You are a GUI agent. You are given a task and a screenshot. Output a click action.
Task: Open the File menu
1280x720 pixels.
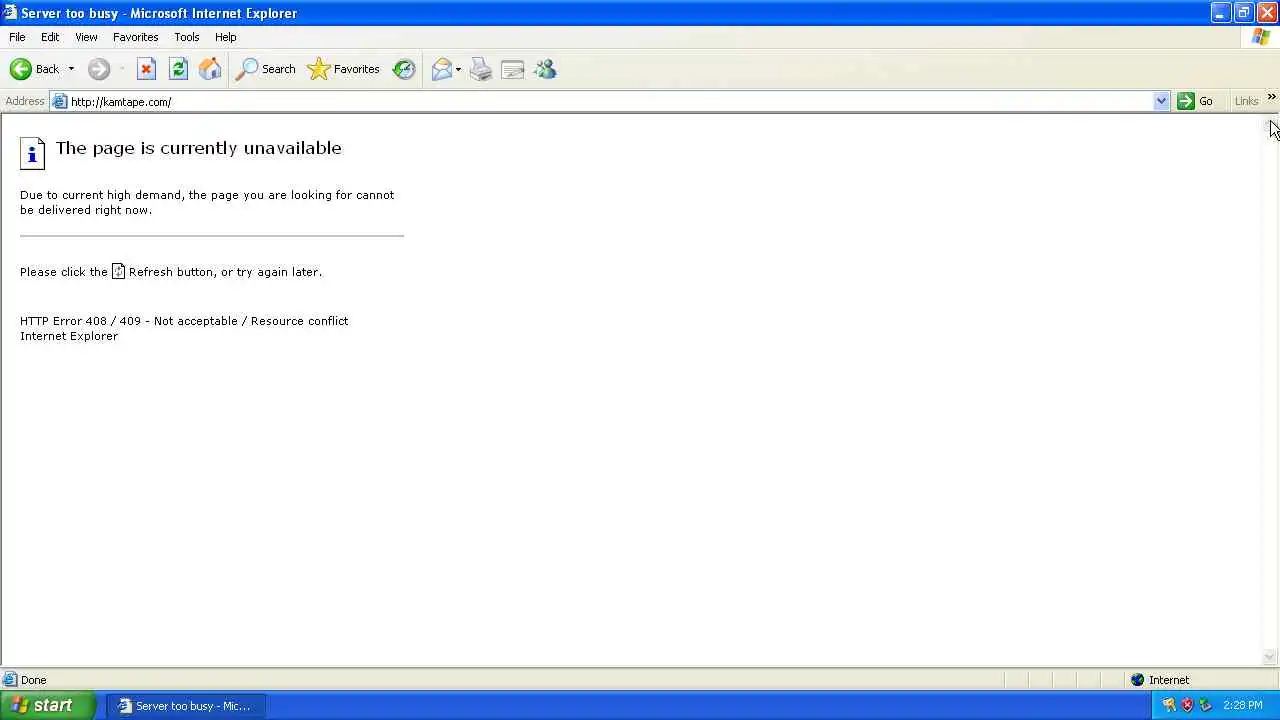[17, 37]
